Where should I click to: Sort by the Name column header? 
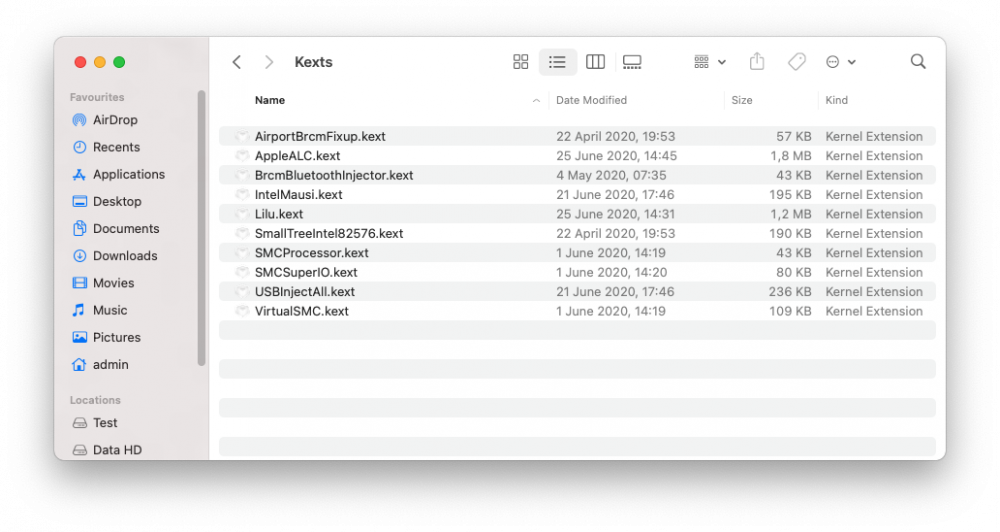tap(270, 100)
